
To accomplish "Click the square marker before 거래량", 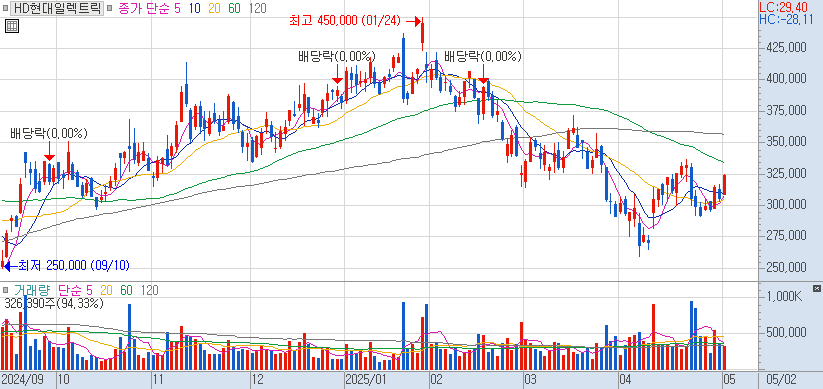I will coord(6,290).
